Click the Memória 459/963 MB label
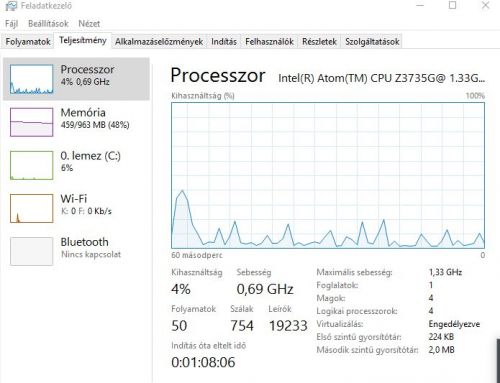 click(95, 125)
